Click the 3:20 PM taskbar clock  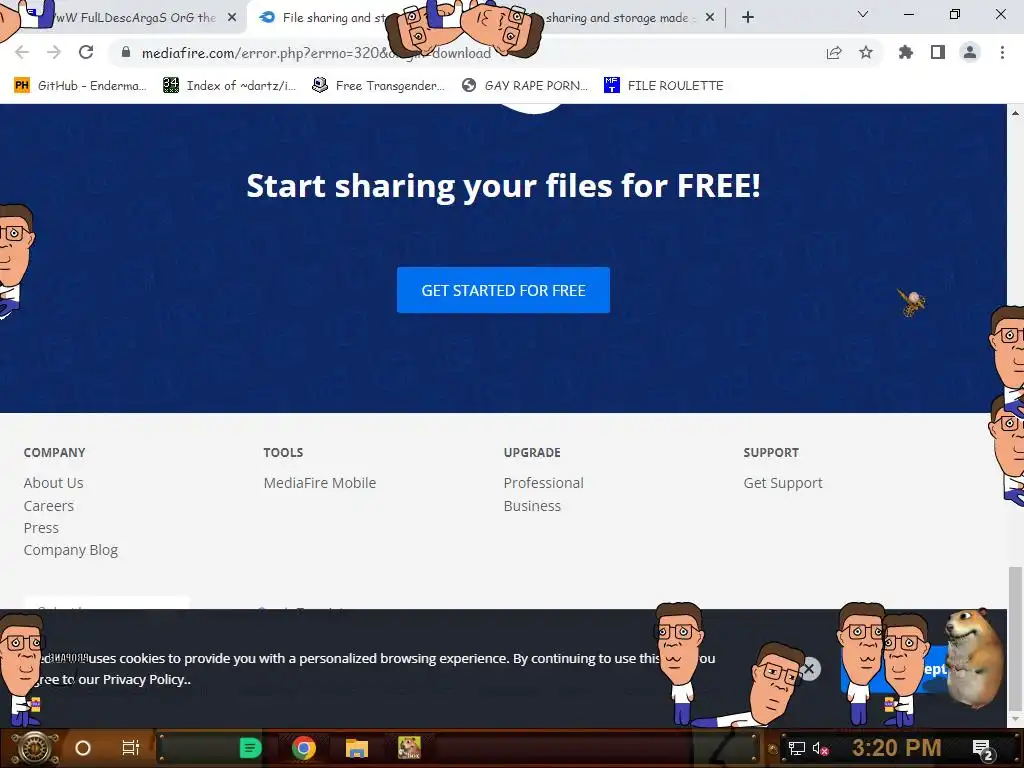point(896,748)
